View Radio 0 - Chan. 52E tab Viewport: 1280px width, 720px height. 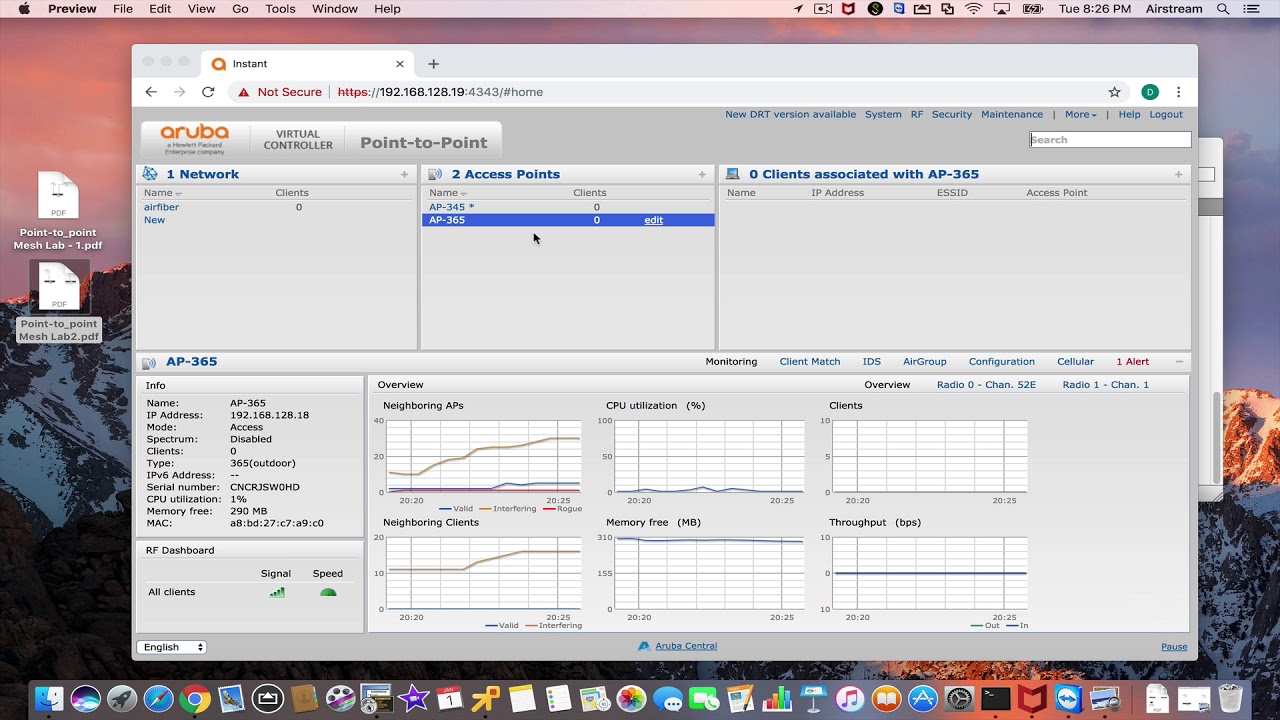pyautogui.click(x=986, y=385)
